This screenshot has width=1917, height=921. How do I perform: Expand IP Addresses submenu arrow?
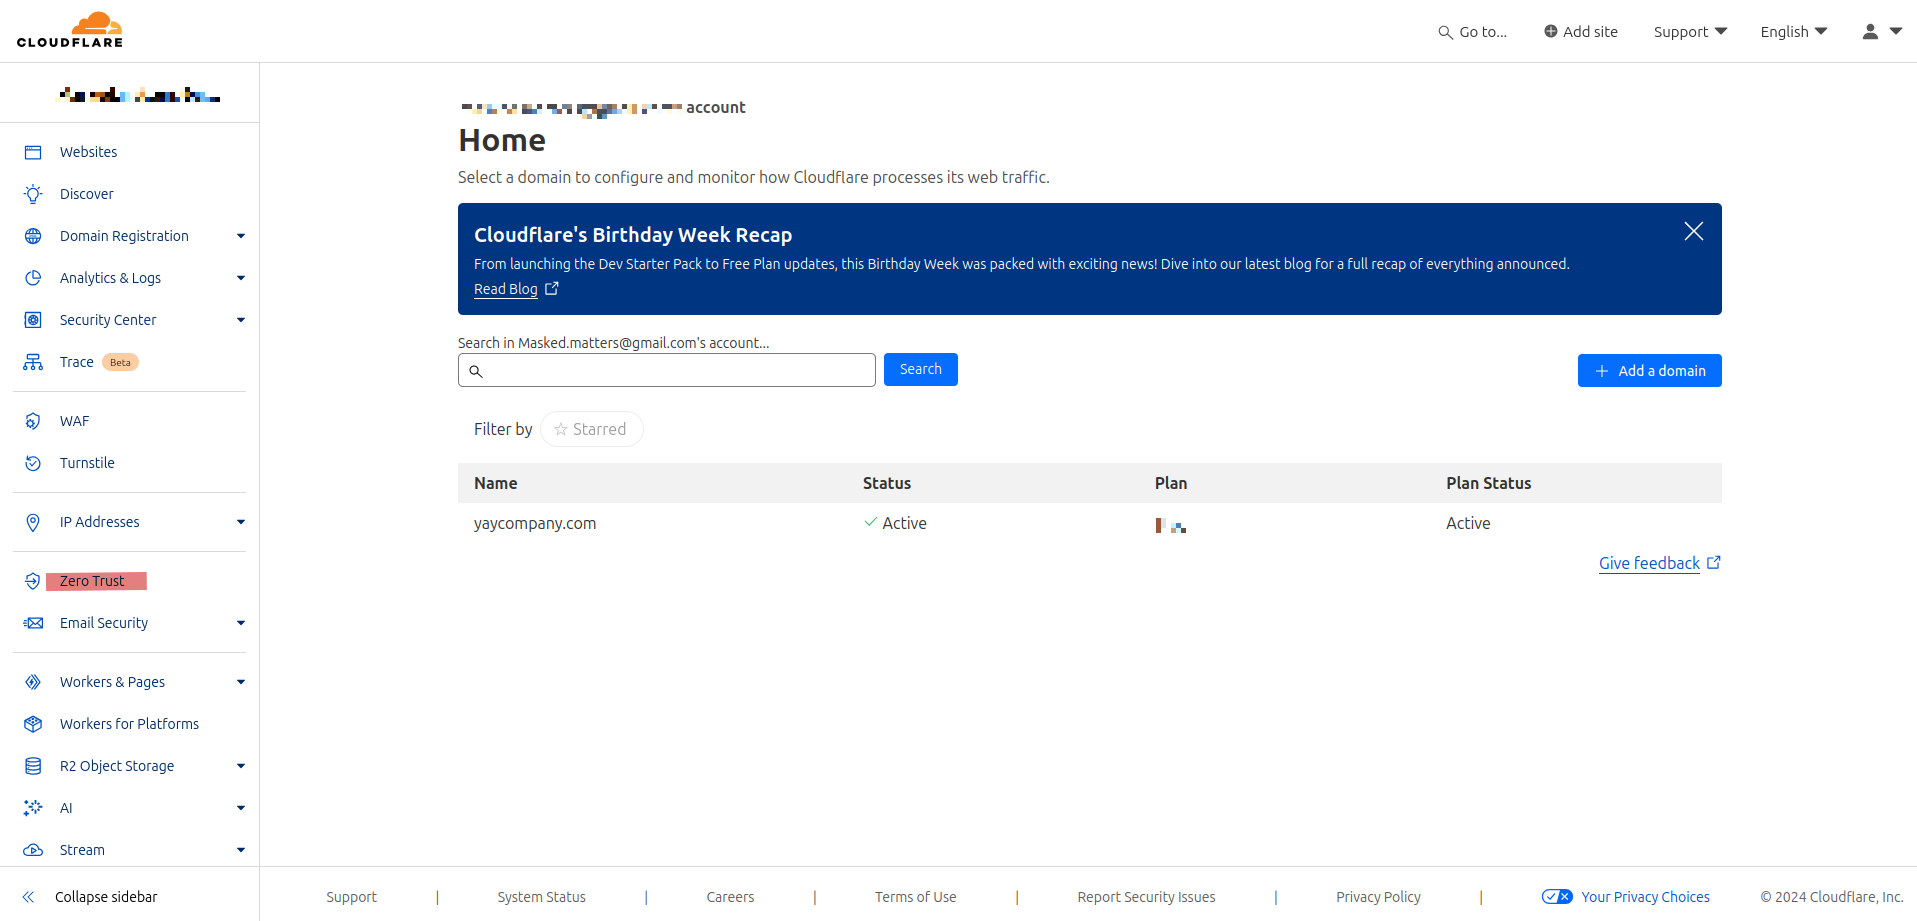(241, 522)
